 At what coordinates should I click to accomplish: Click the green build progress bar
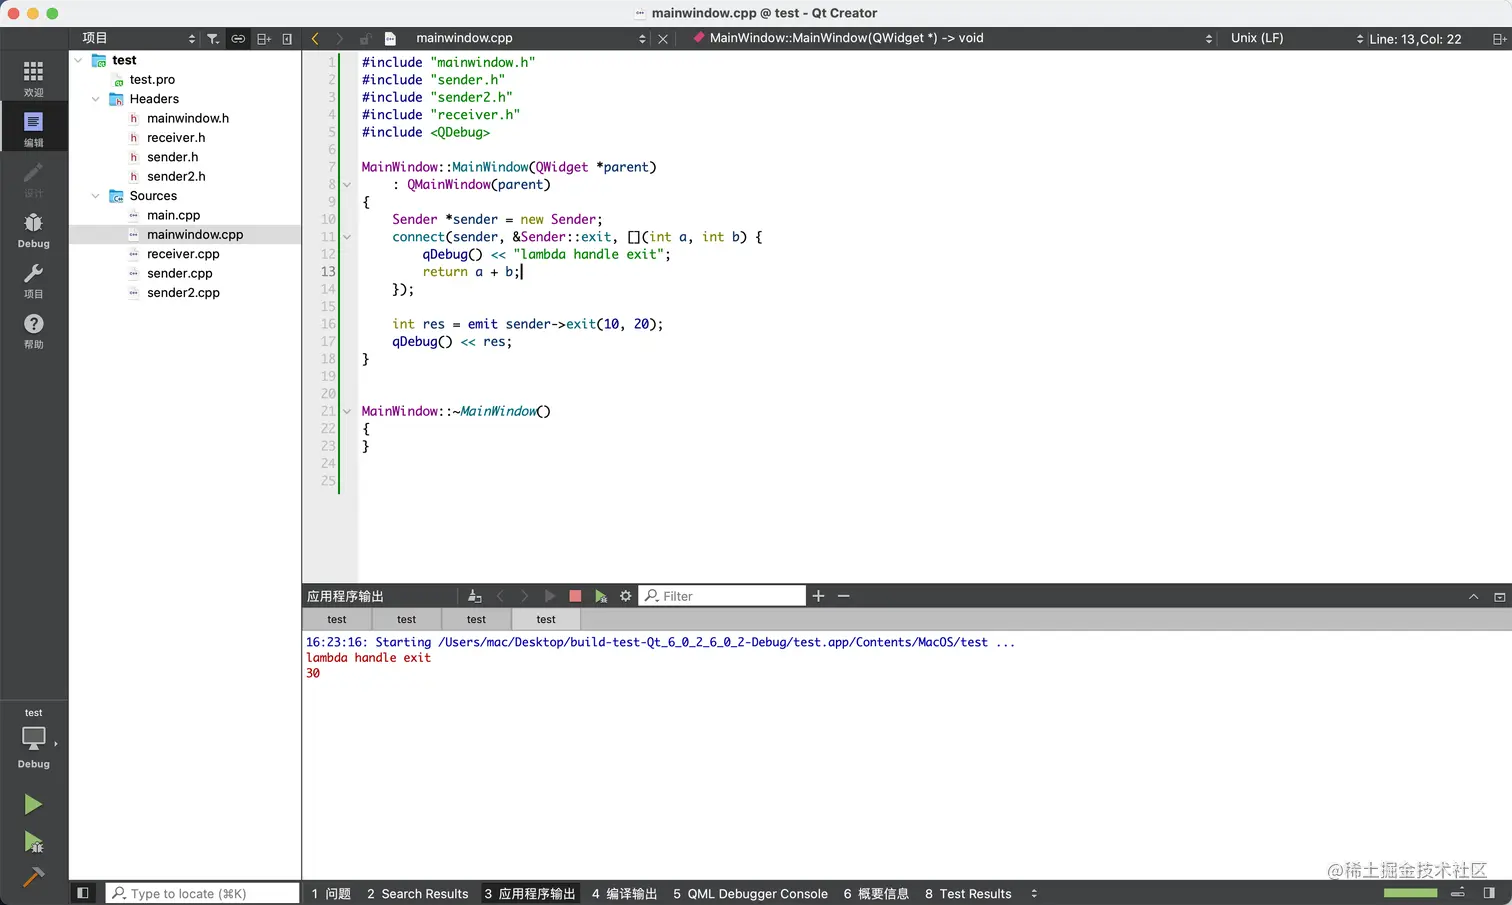(x=1410, y=893)
